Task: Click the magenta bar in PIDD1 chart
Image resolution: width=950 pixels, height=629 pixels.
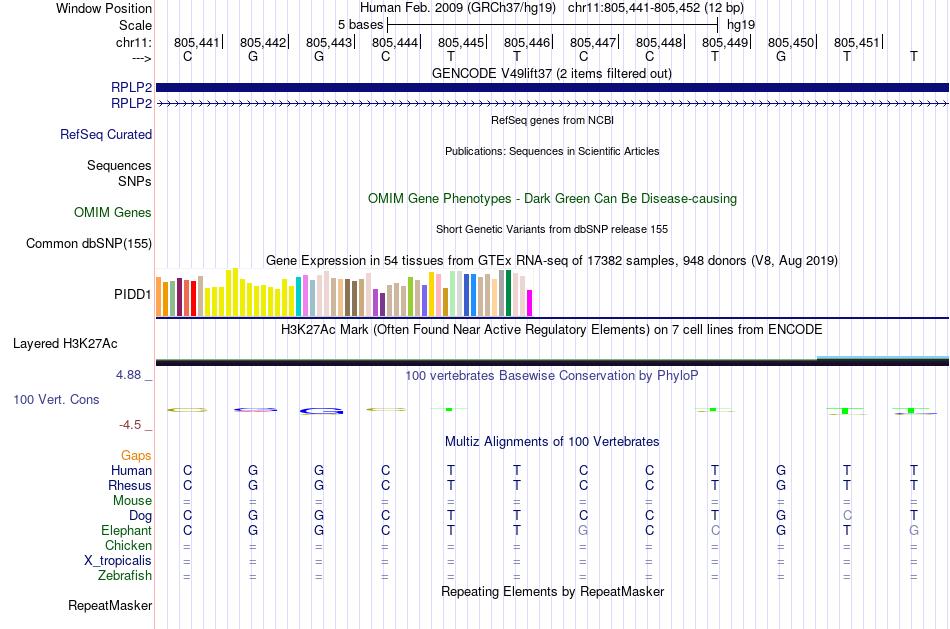Action: (x=530, y=303)
